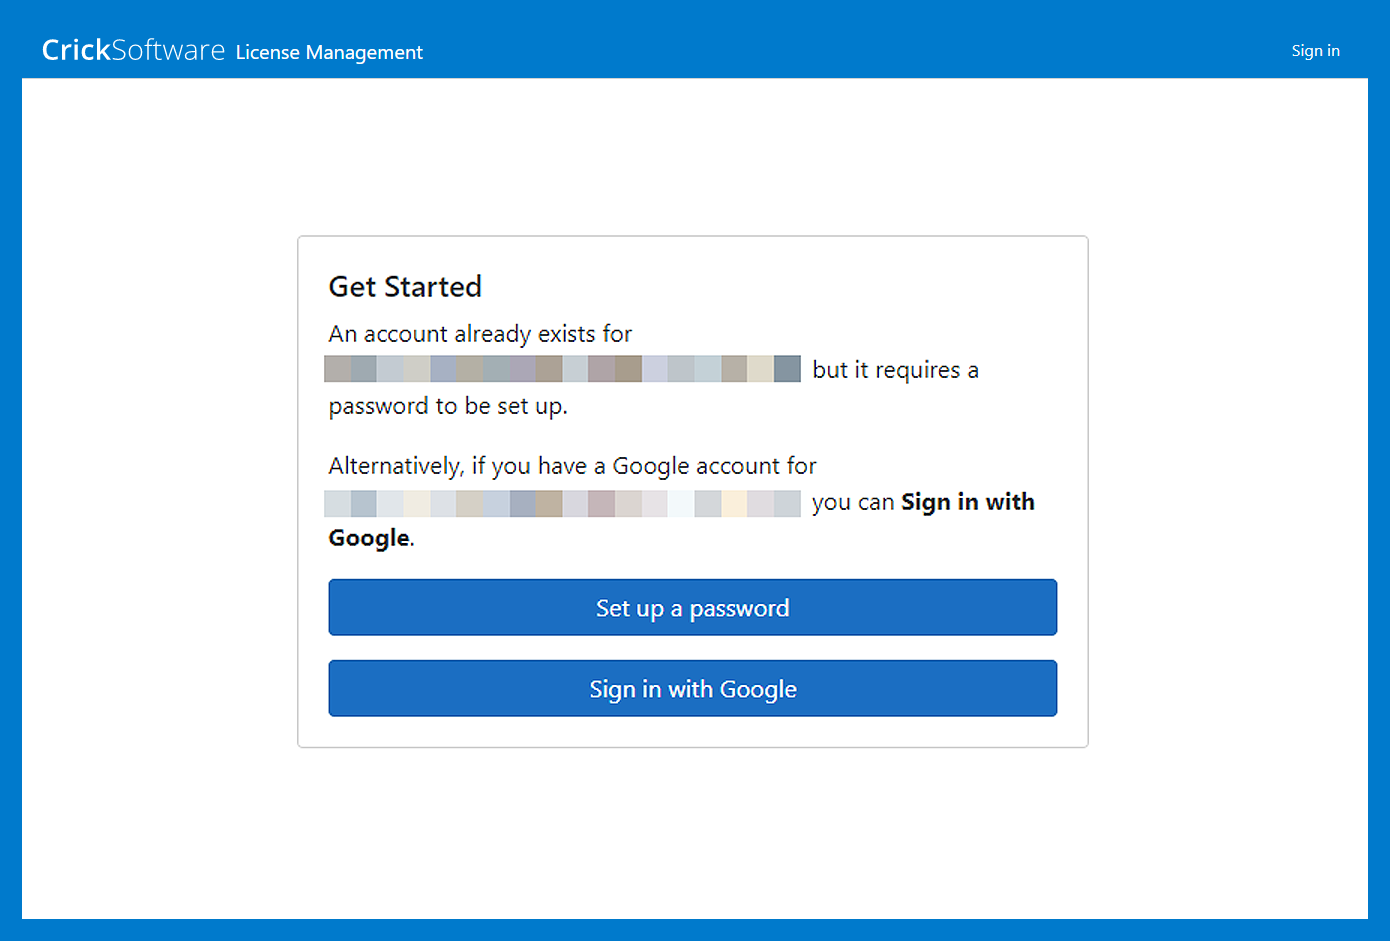
Task: Click the bold 'Crick' part of the logo
Action: click(76, 50)
